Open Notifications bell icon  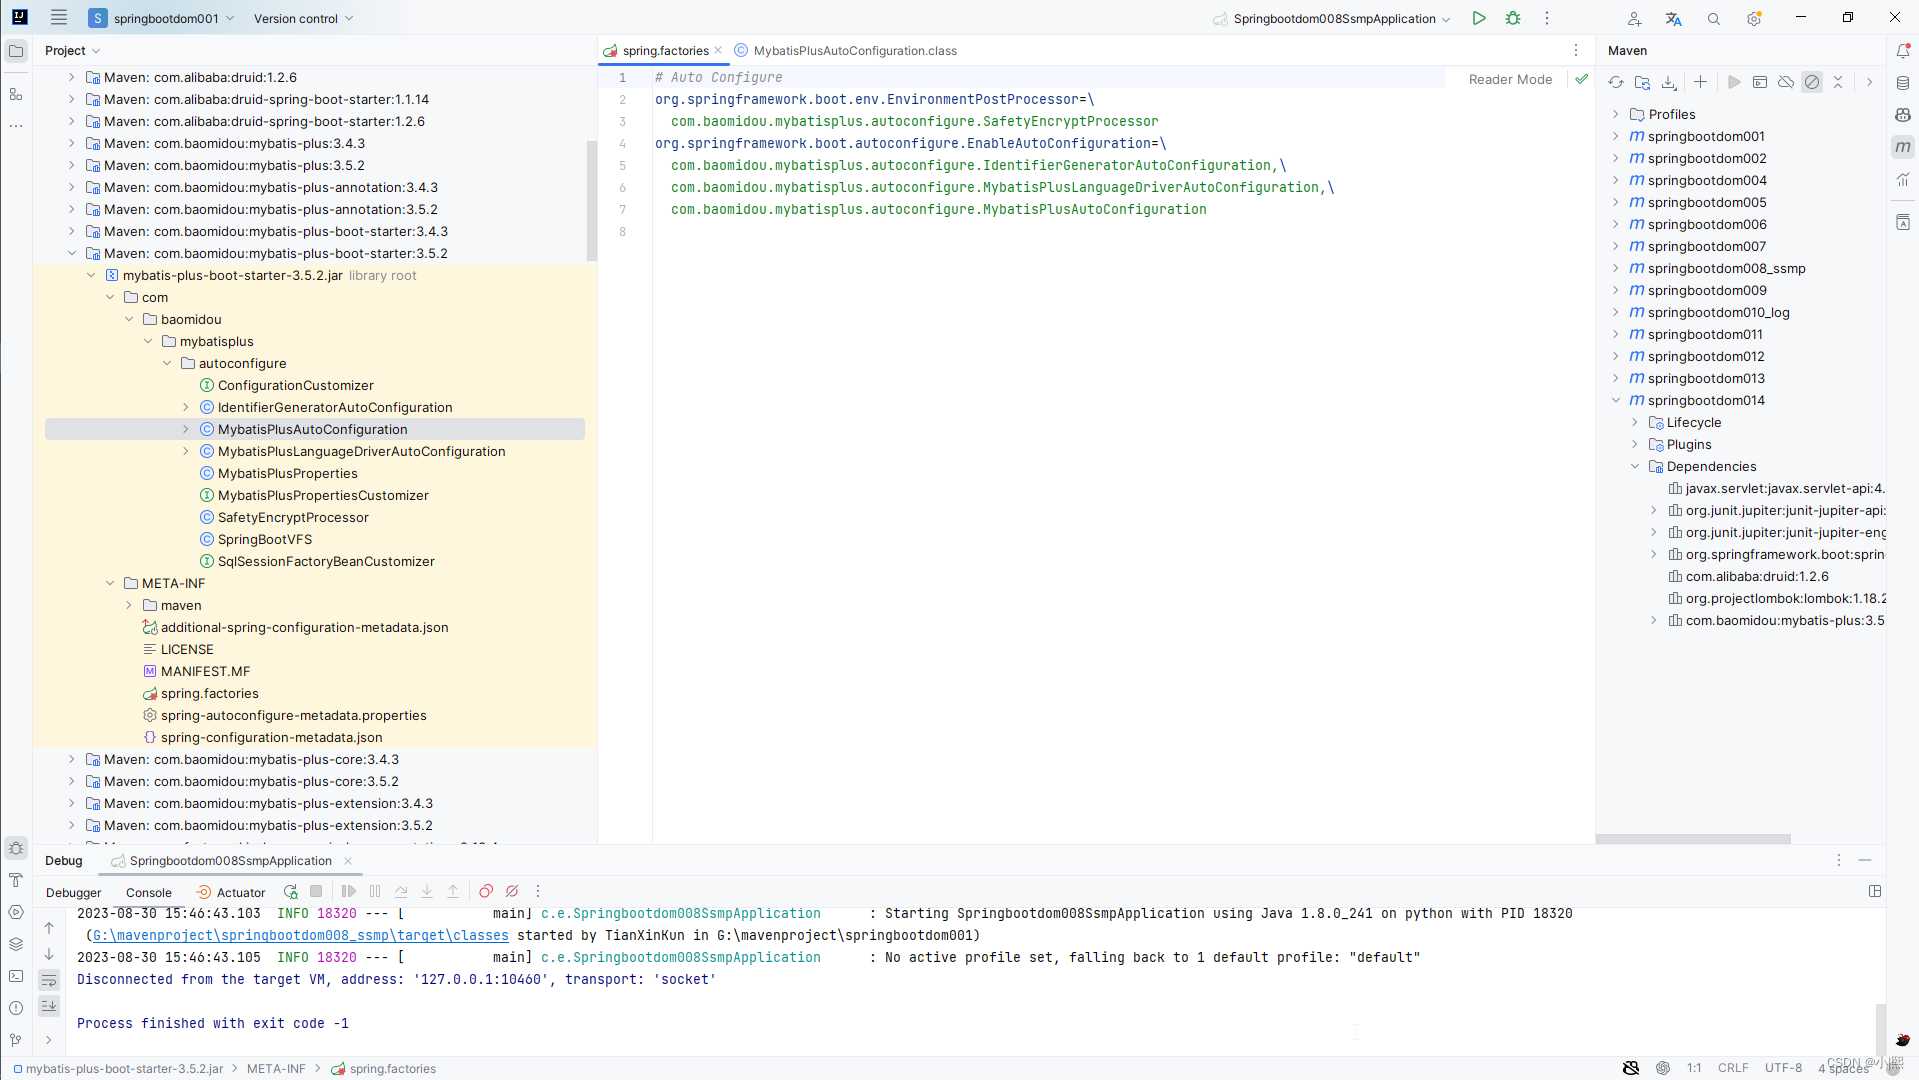1903,51
